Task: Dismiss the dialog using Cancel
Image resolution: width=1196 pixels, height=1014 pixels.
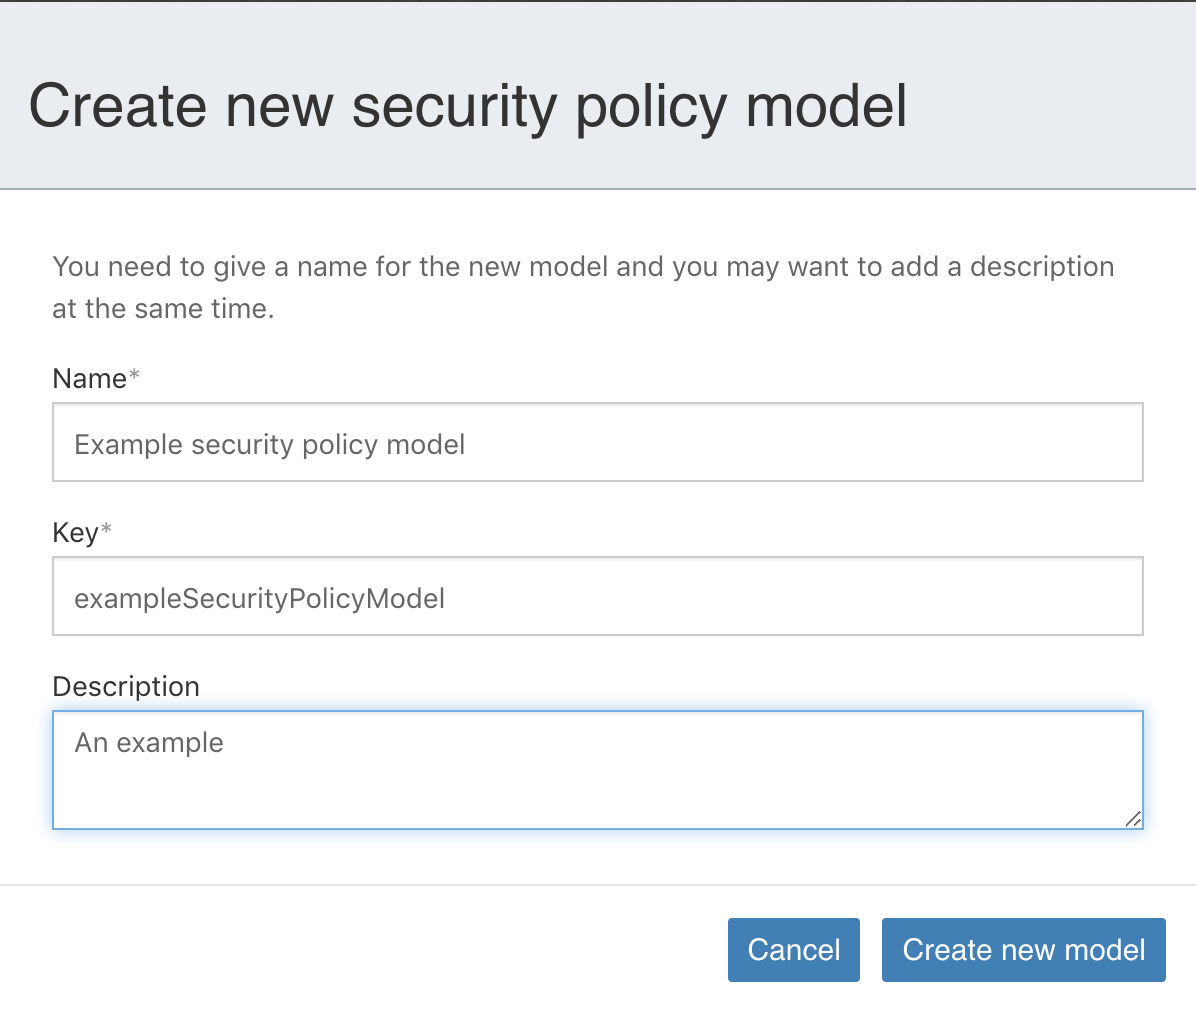Action: (x=794, y=950)
